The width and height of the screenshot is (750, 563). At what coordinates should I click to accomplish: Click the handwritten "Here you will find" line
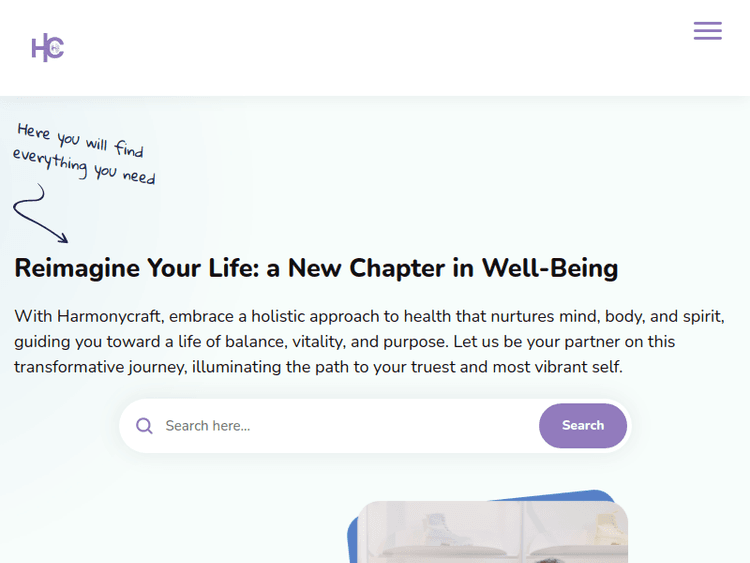pyautogui.click(x=80, y=139)
